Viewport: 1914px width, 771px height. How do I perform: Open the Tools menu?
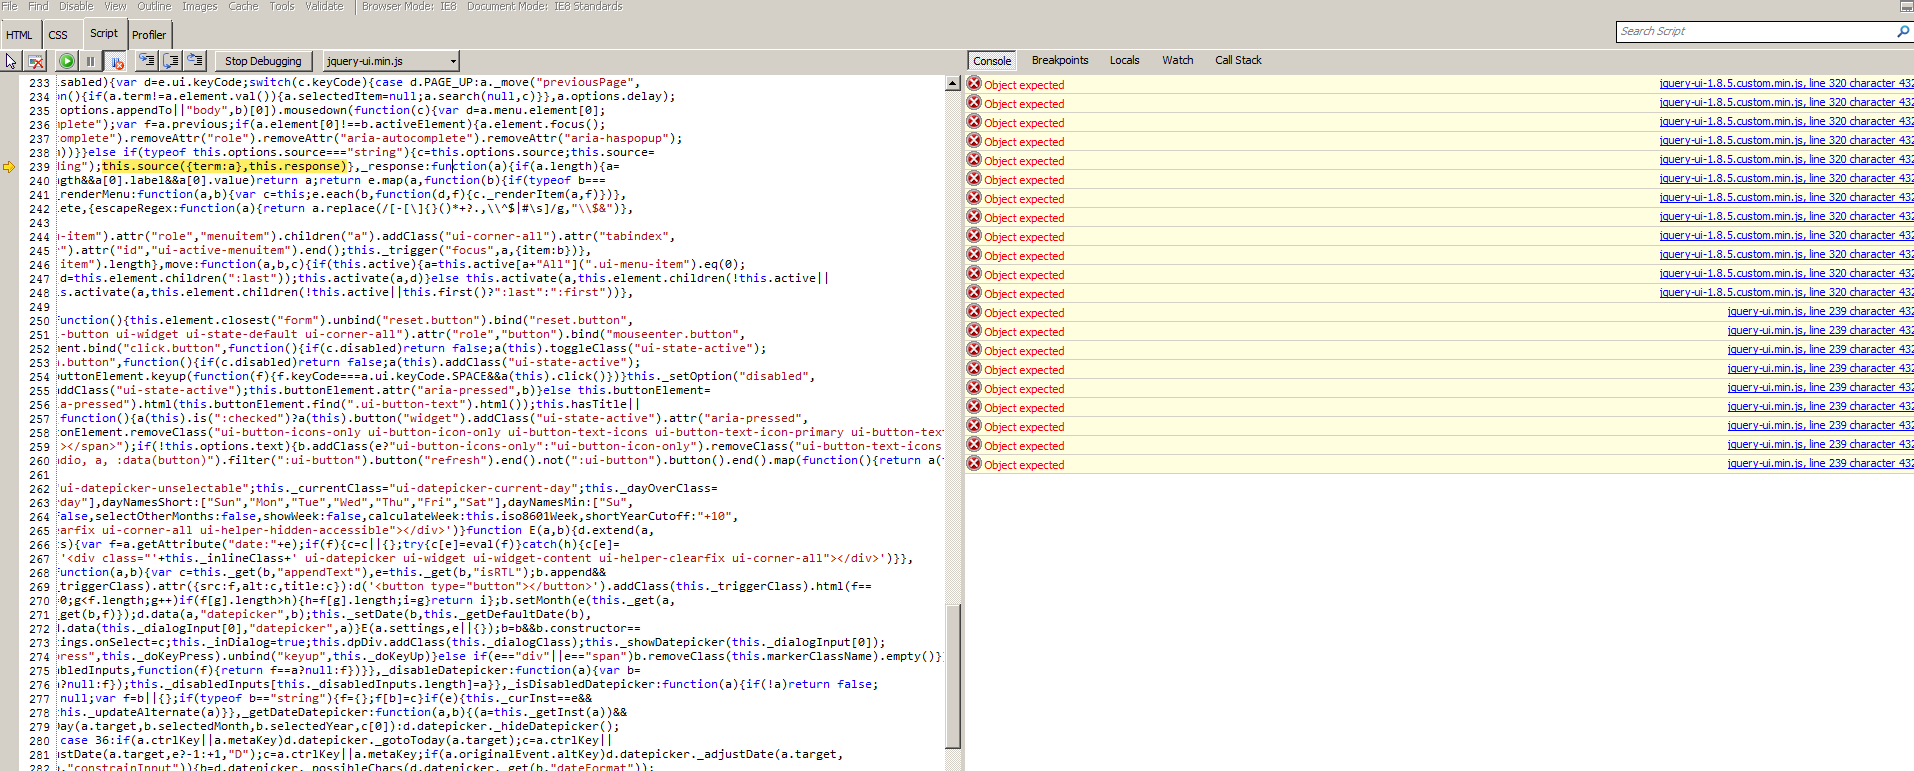[282, 6]
